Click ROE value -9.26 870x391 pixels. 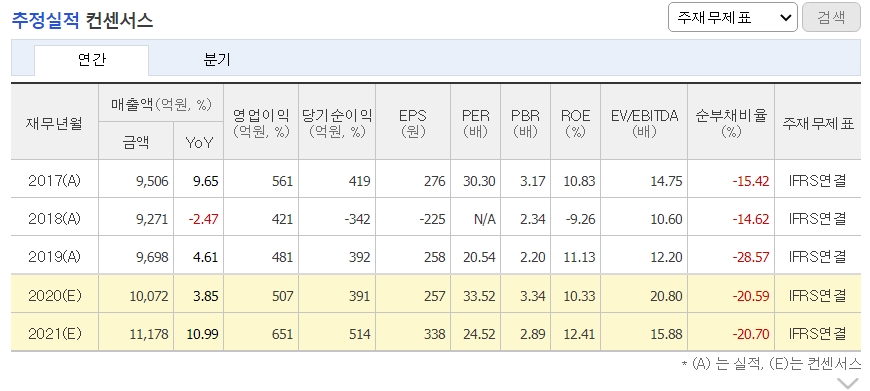tap(580, 219)
